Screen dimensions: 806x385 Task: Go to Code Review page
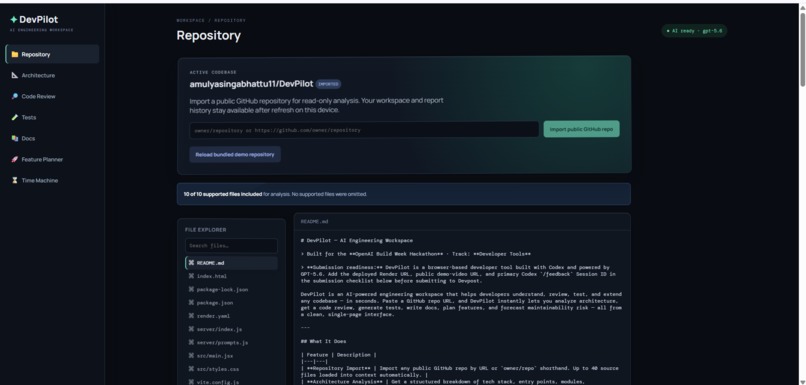pos(52,97)
